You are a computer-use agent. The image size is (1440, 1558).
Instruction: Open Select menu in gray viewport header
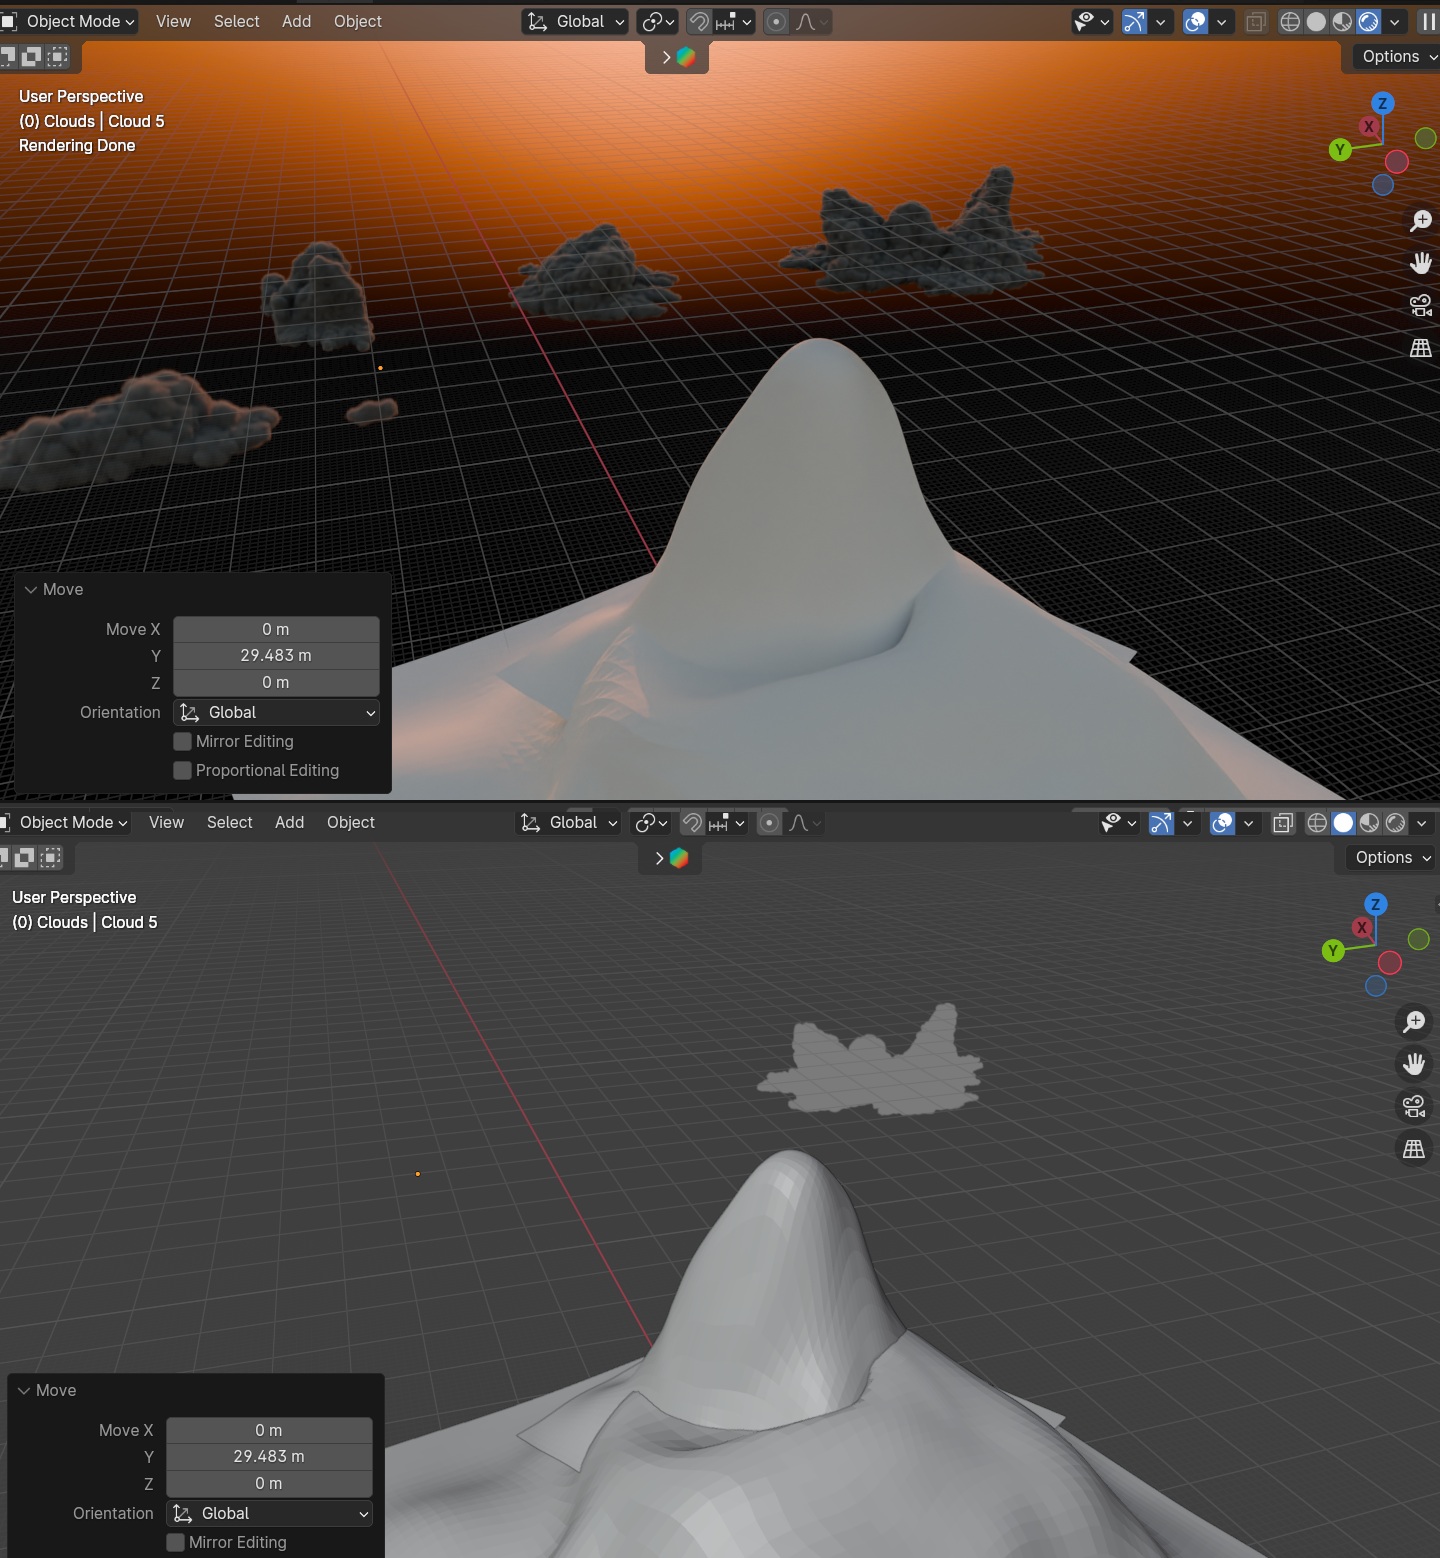pyautogui.click(x=230, y=823)
